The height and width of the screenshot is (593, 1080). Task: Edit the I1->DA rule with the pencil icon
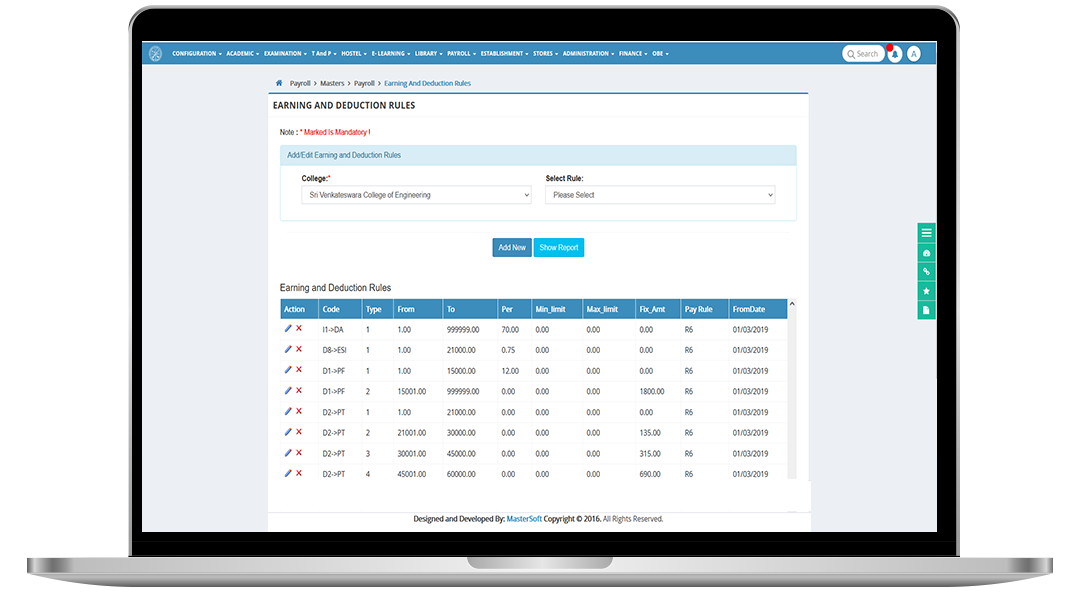287,329
